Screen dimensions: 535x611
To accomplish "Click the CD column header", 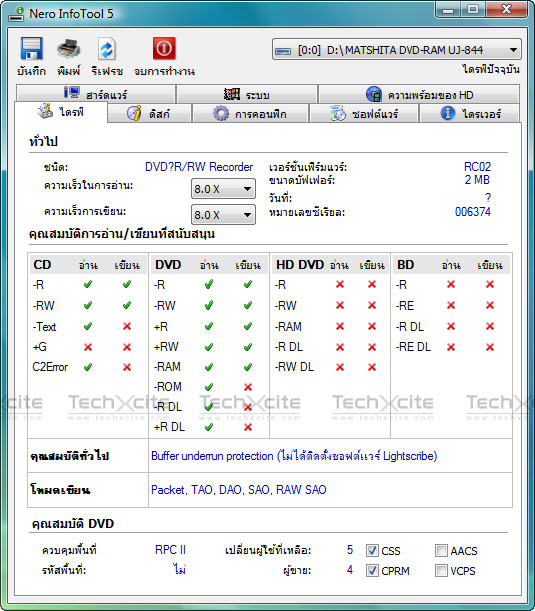I will [x=42, y=265].
